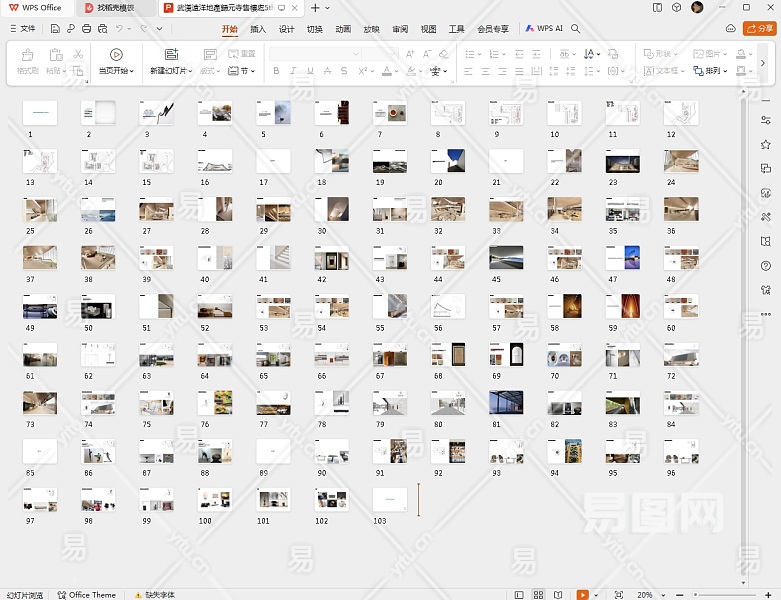Expand the 当页开始 dropdown arrow
The image size is (781, 600).
[133, 72]
